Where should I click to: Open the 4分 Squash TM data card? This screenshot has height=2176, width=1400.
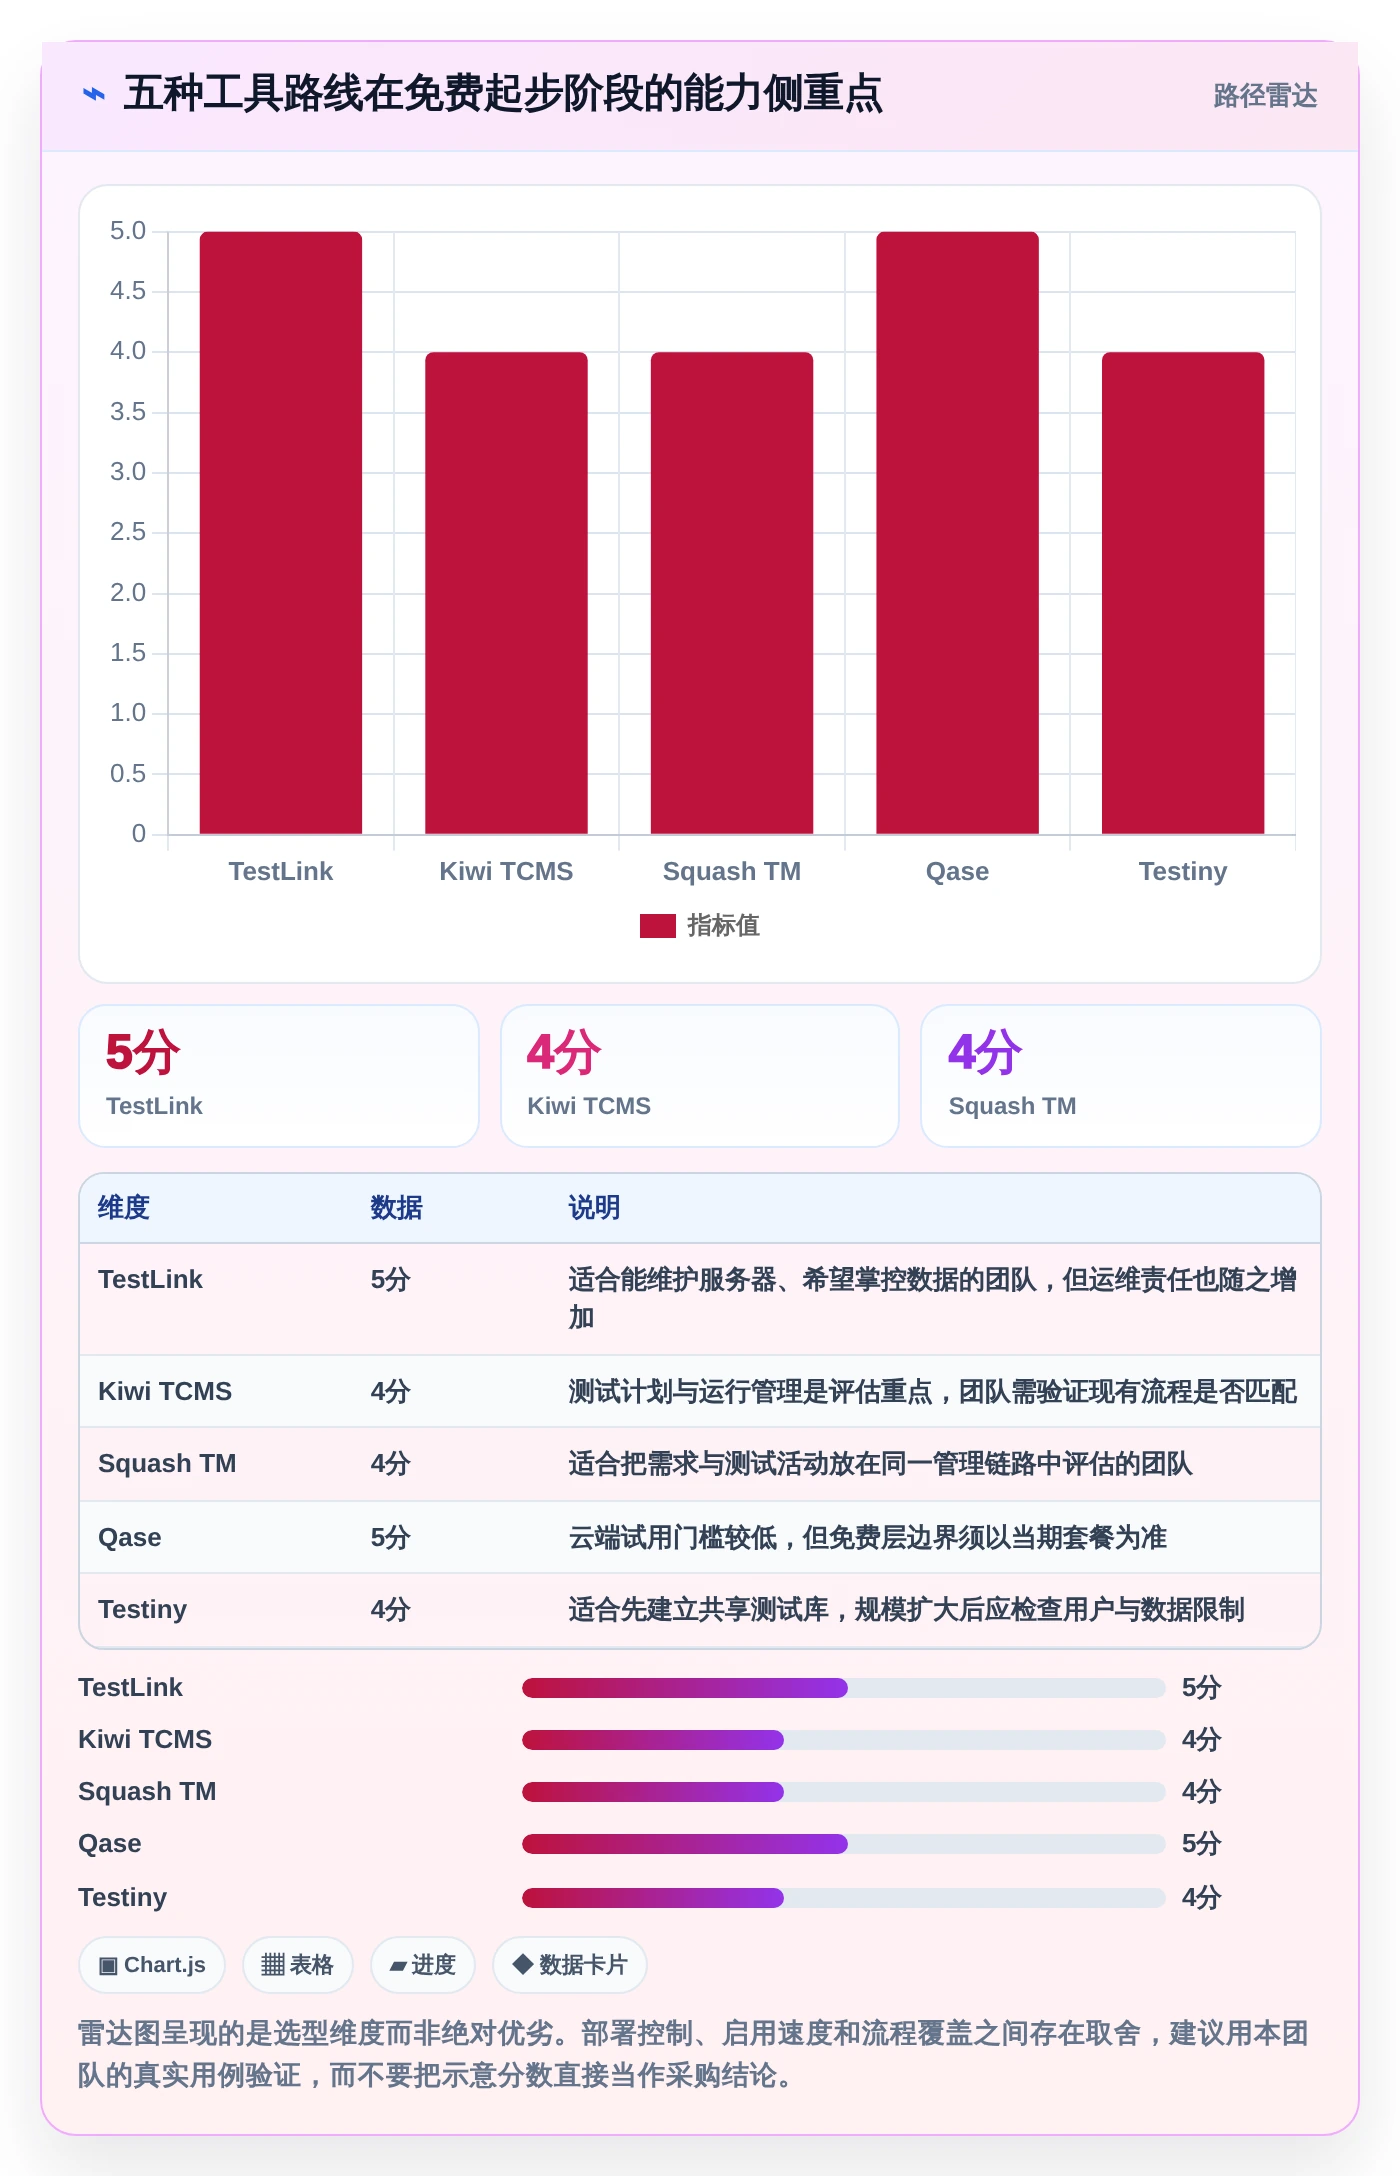1121,1076
